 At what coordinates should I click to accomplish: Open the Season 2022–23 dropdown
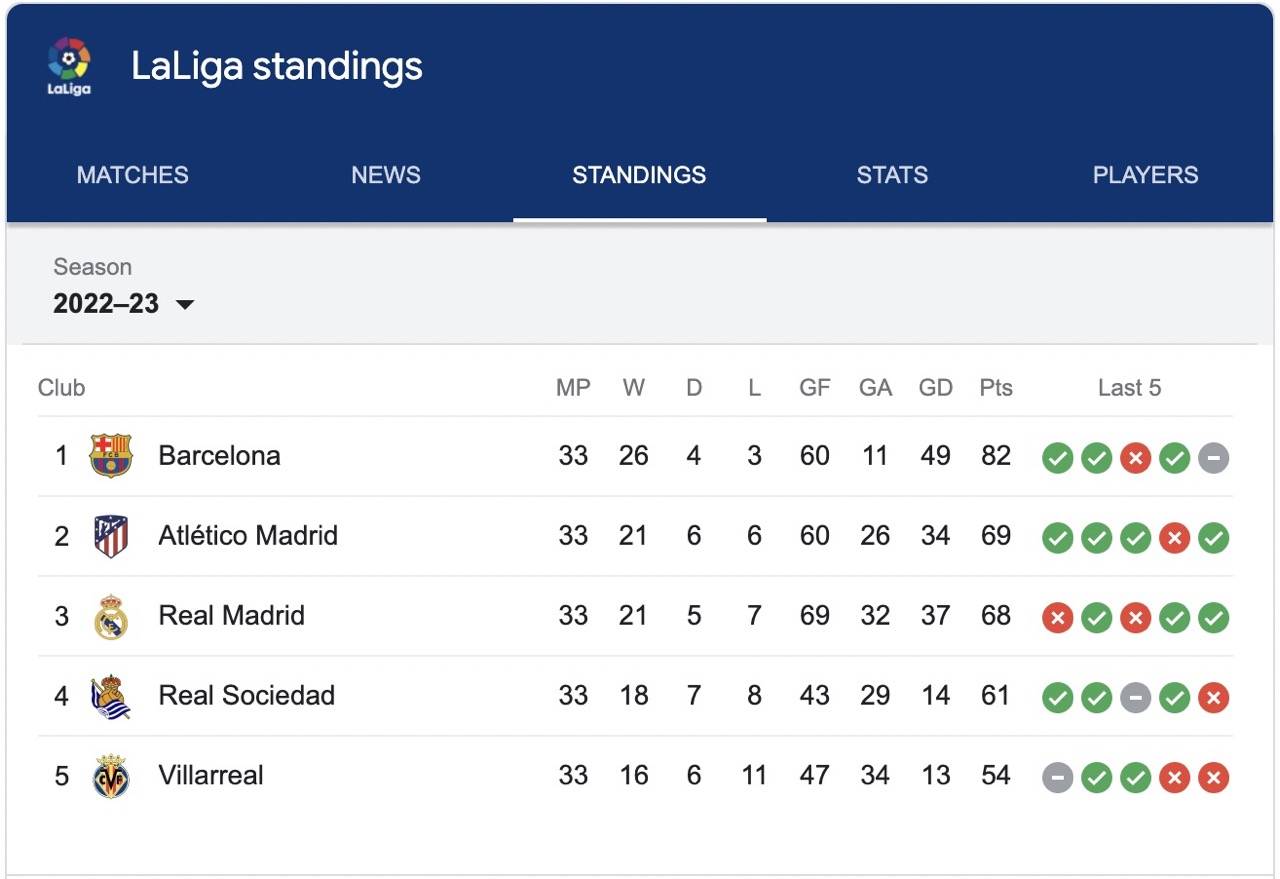click(107, 303)
